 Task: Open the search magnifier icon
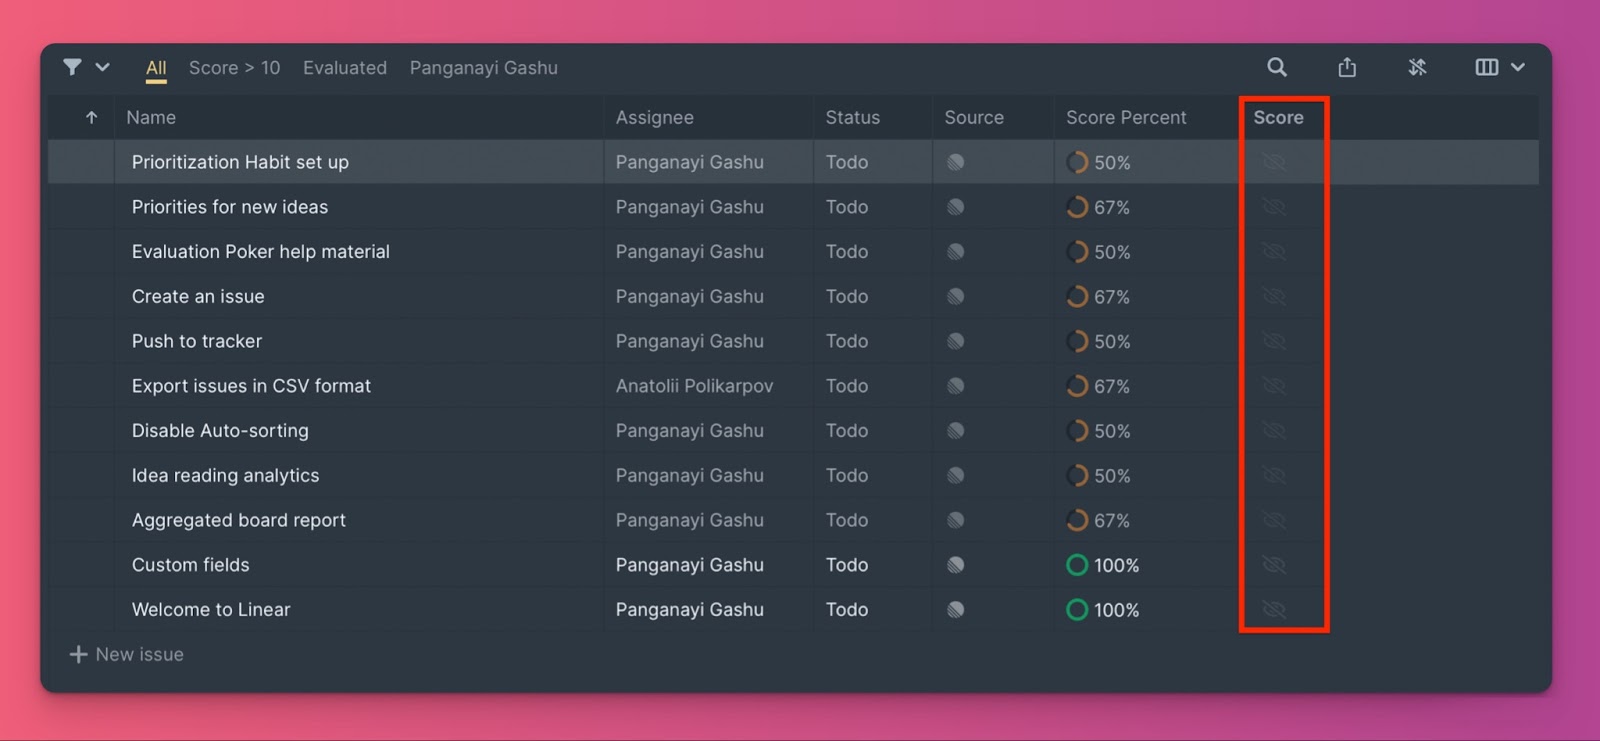1276,67
